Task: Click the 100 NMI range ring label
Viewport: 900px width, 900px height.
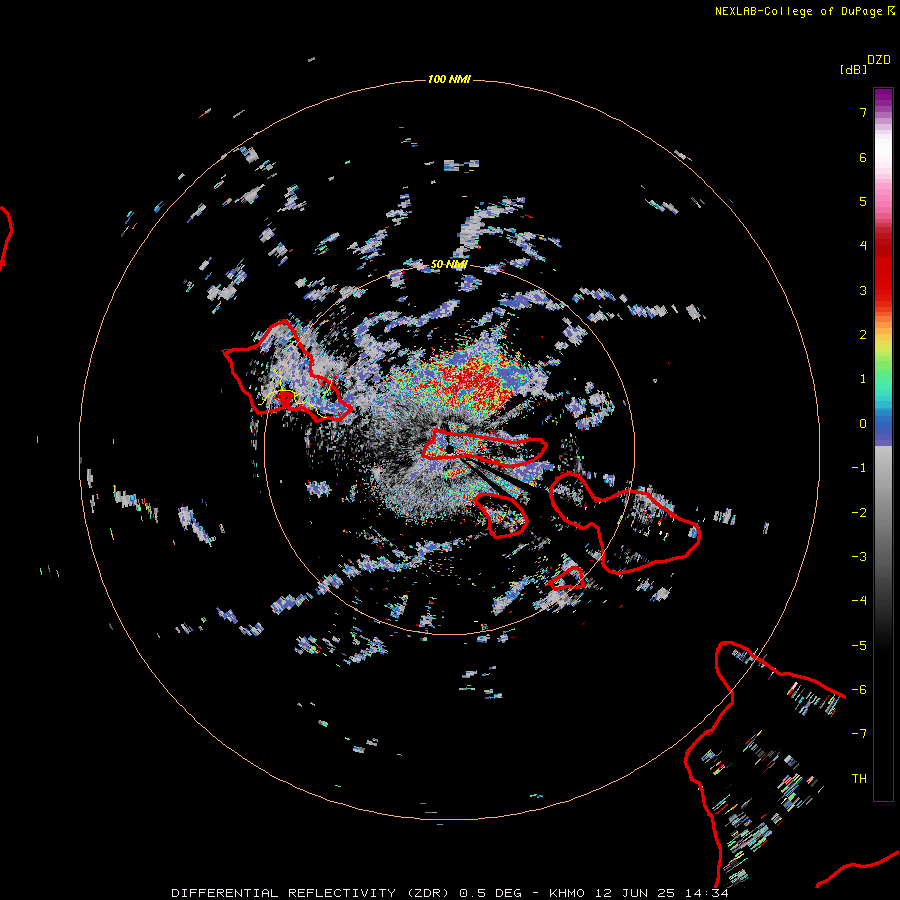Action: click(449, 79)
